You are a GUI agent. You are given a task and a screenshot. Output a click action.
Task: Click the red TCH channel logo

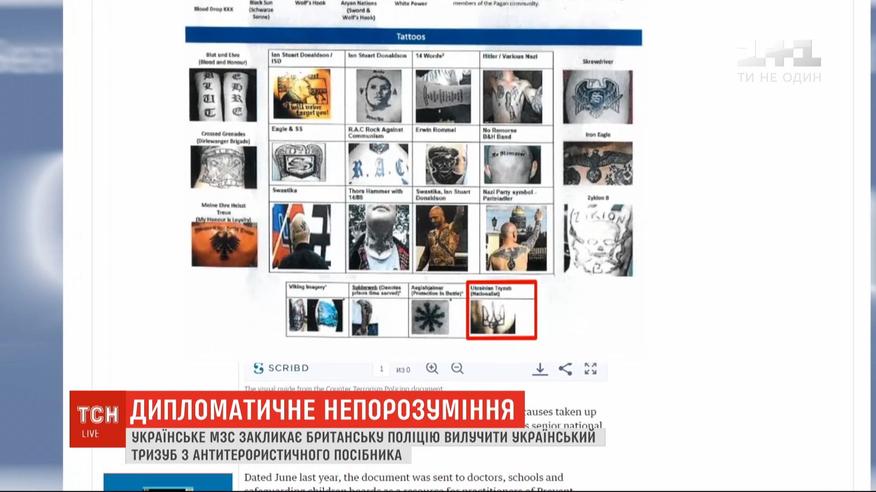(97, 416)
